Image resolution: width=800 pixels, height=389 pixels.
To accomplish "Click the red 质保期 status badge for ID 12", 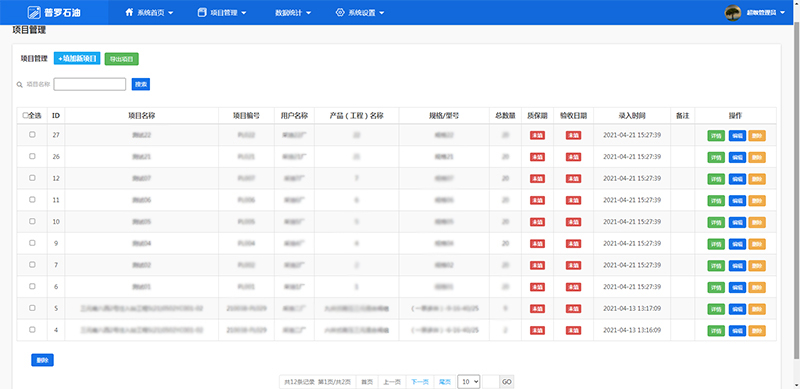I will pyautogui.click(x=537, y=179).
